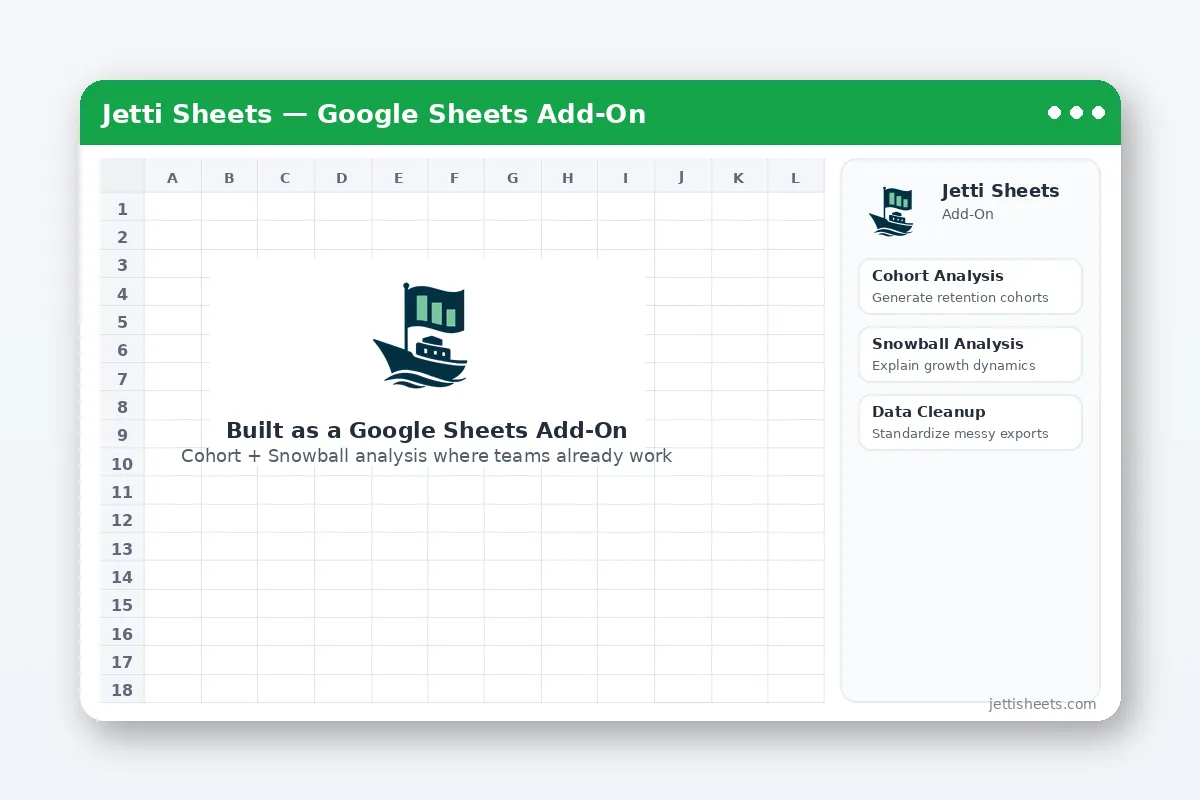Select row 2 header
1200x800 pixels.
122,237
